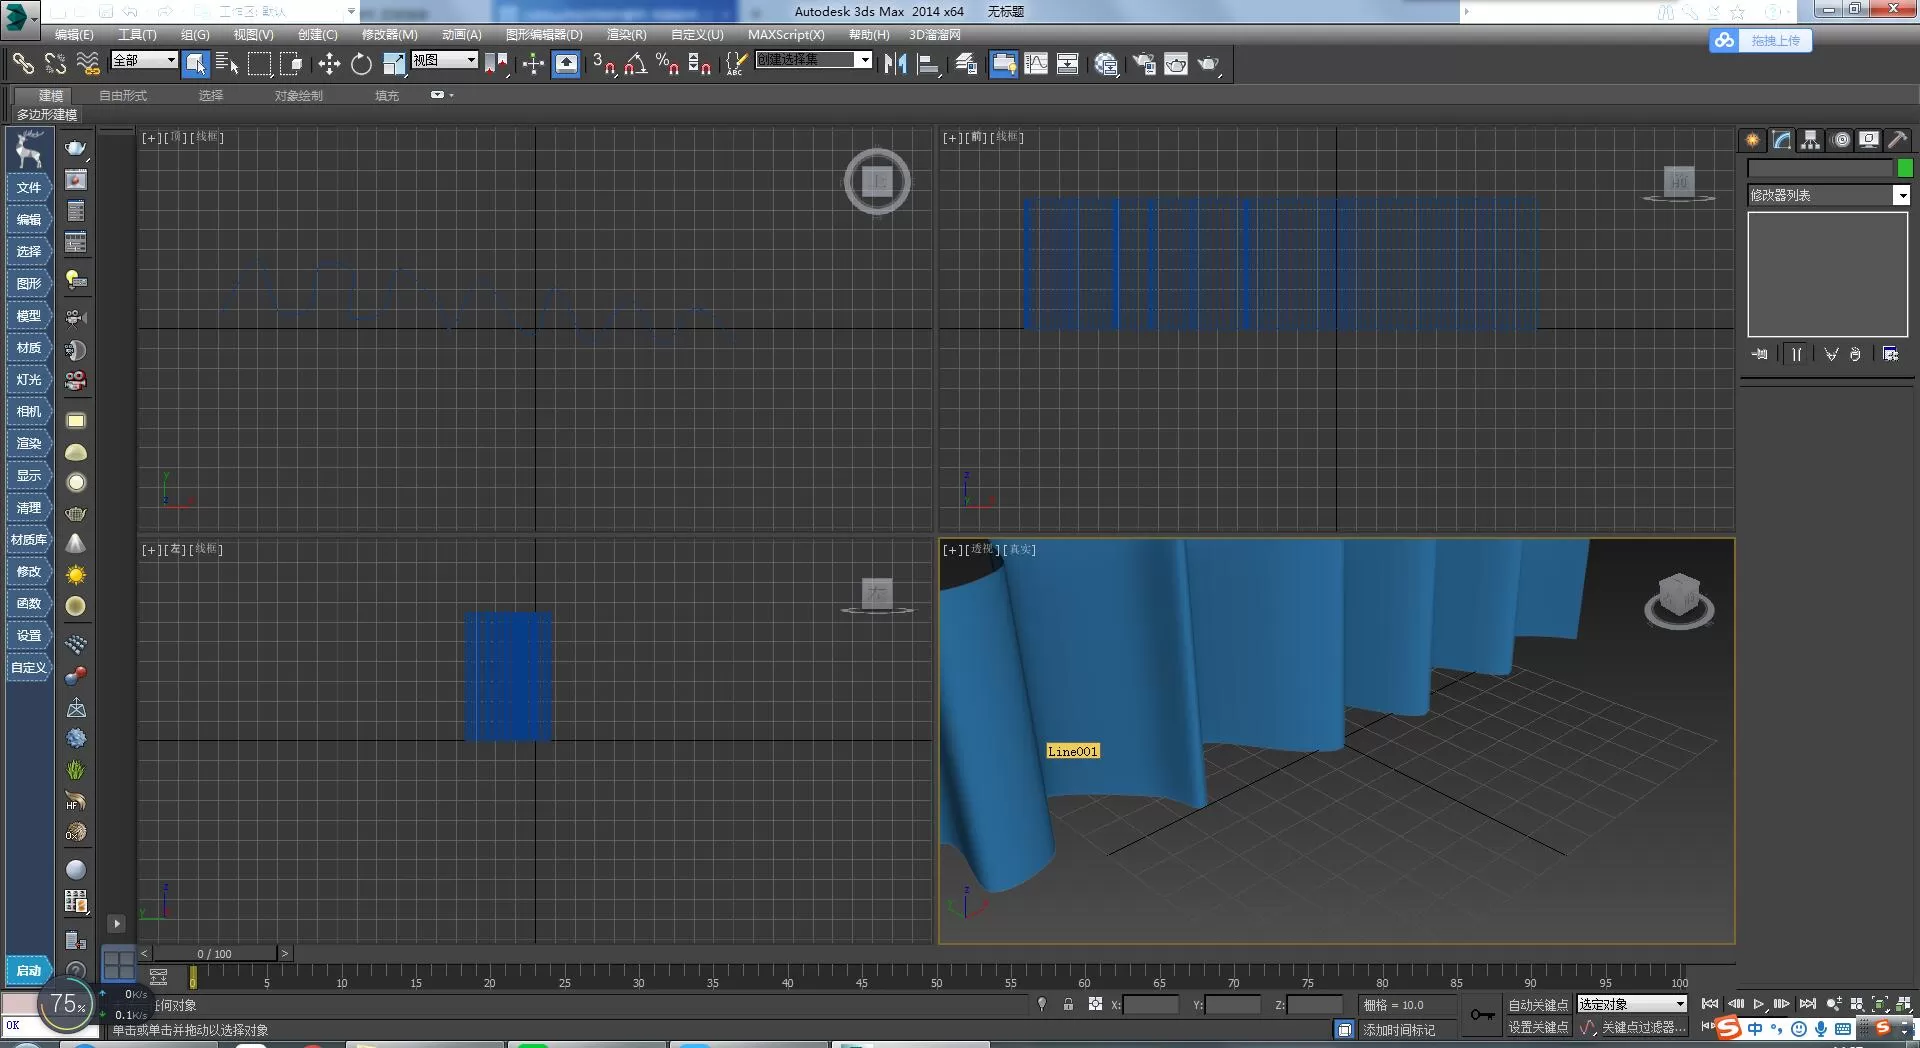Screen dimensions: 1920x1048
Task: Open the 选定对象 key filter dropdown
Action: coord(1632,1004)
